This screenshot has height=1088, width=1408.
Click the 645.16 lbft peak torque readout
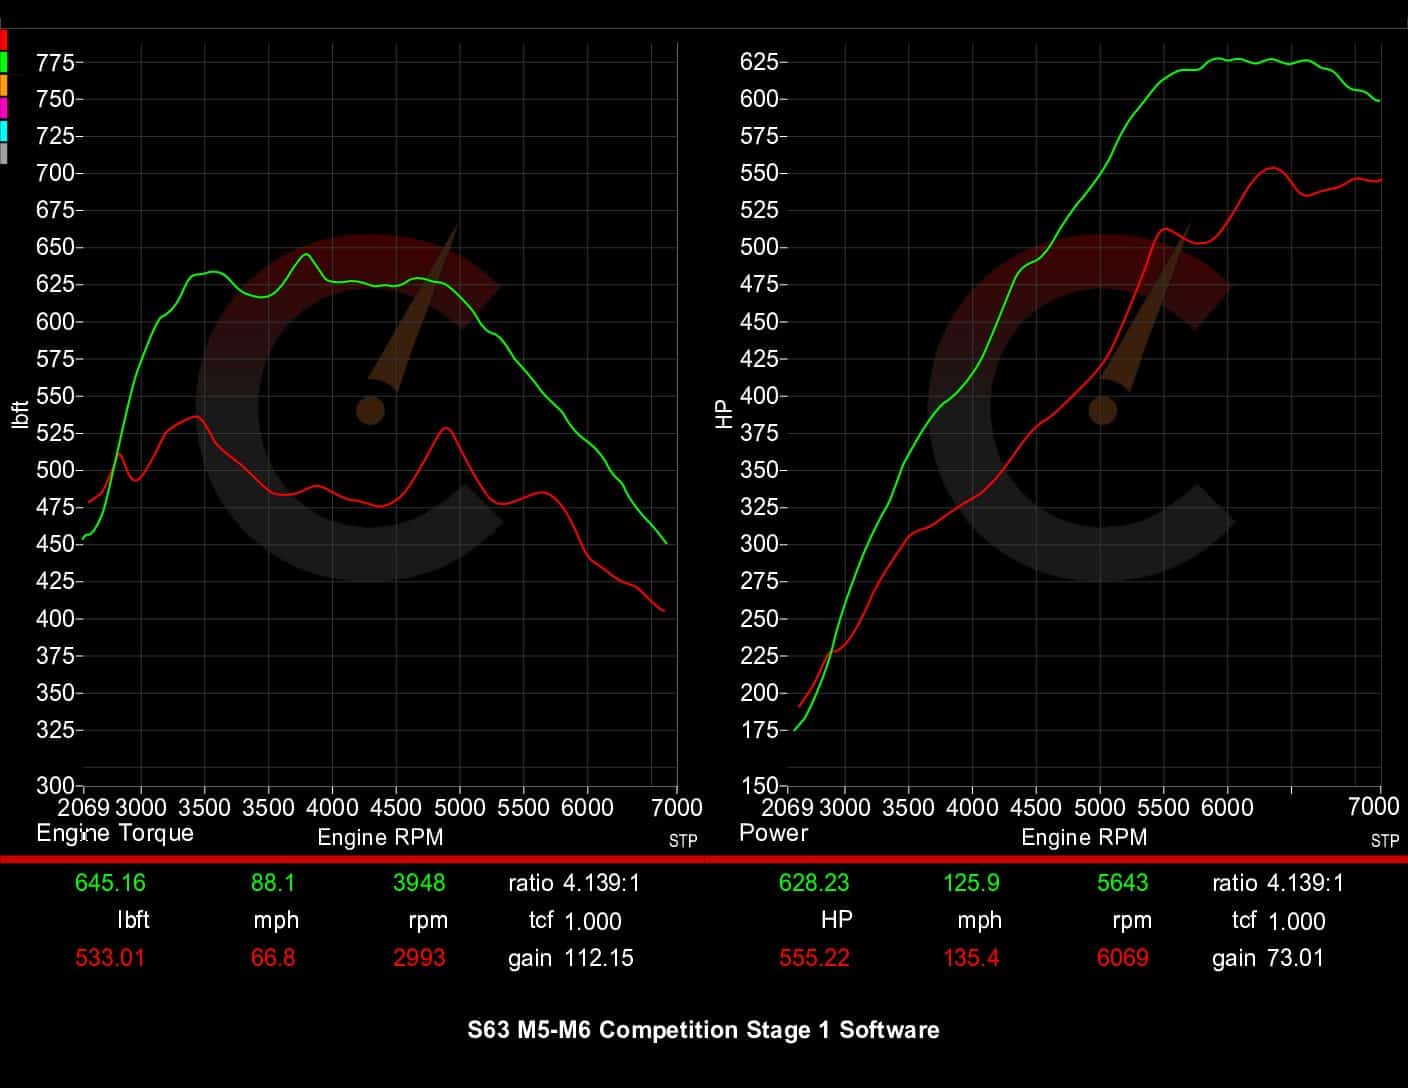click(x=111, y=883)
